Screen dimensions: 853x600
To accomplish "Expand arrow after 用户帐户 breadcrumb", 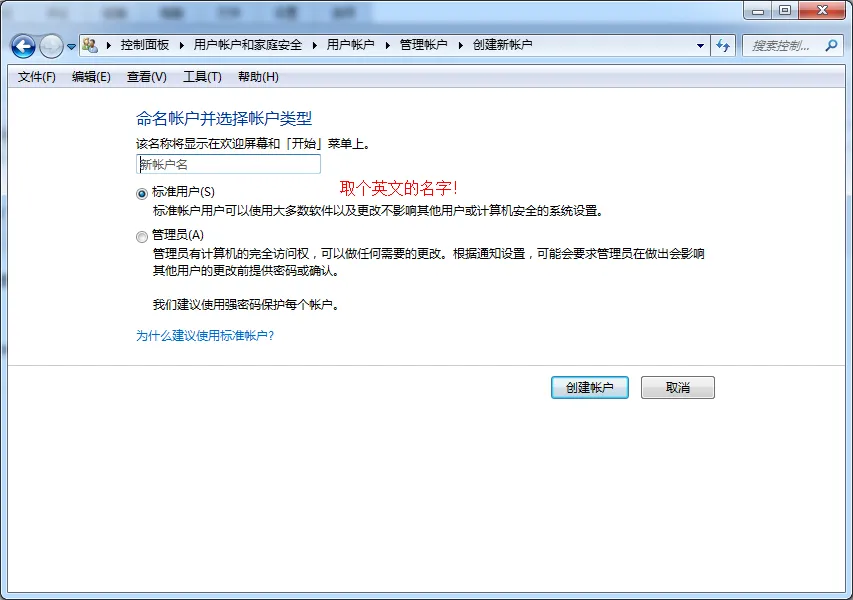I will [387, 45].
